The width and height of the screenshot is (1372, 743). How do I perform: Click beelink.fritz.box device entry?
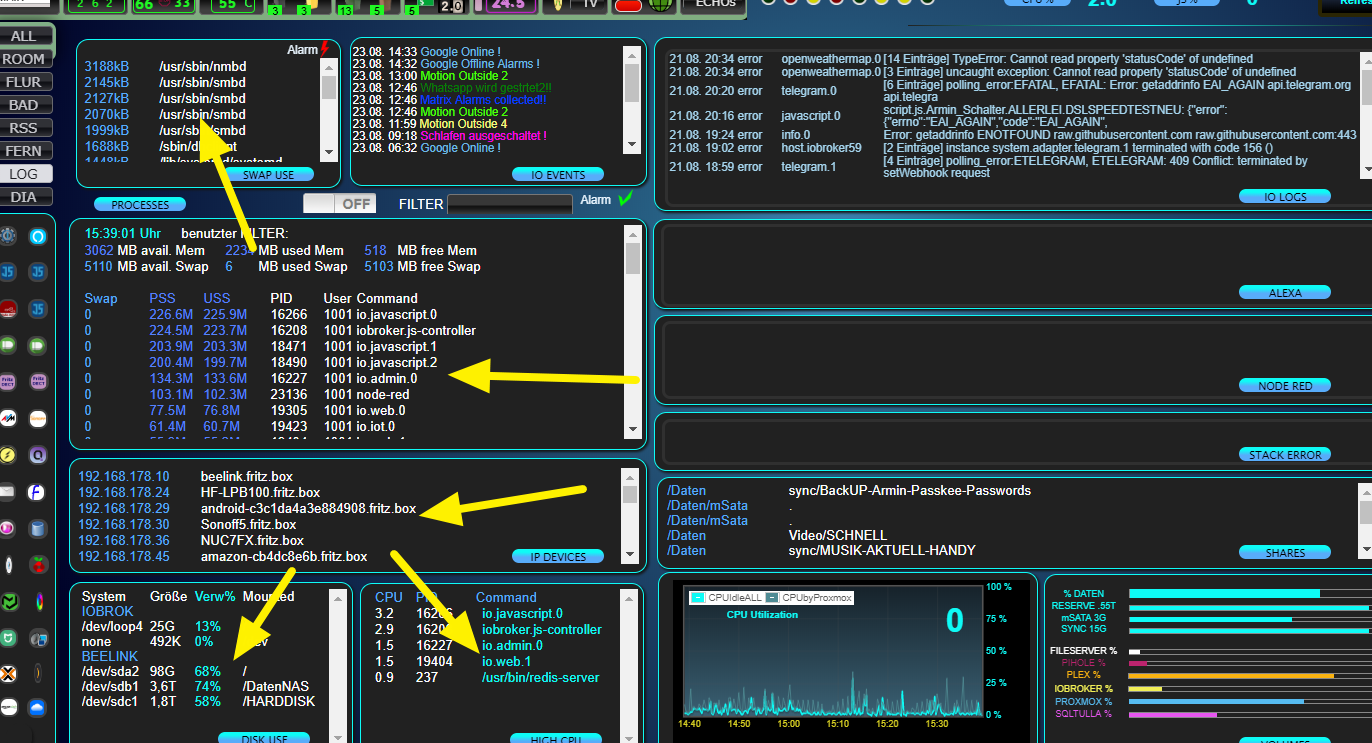click(x=246, y=476)
